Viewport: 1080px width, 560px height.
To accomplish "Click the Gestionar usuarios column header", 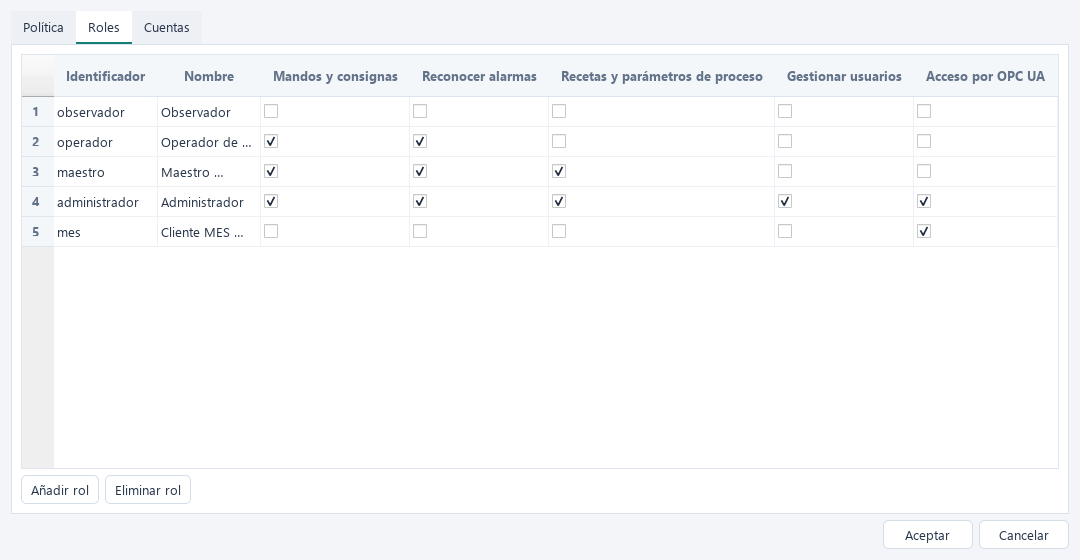I will tap(844, 76).
